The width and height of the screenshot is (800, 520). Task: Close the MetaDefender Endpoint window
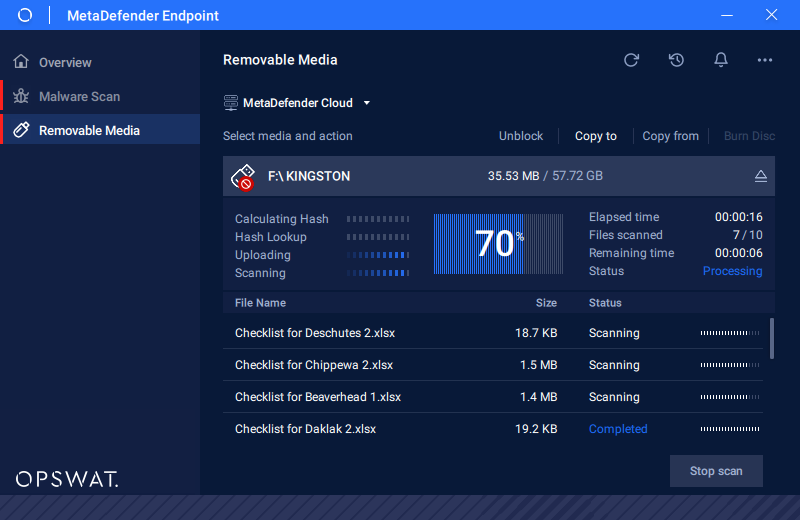click(771, 15)
